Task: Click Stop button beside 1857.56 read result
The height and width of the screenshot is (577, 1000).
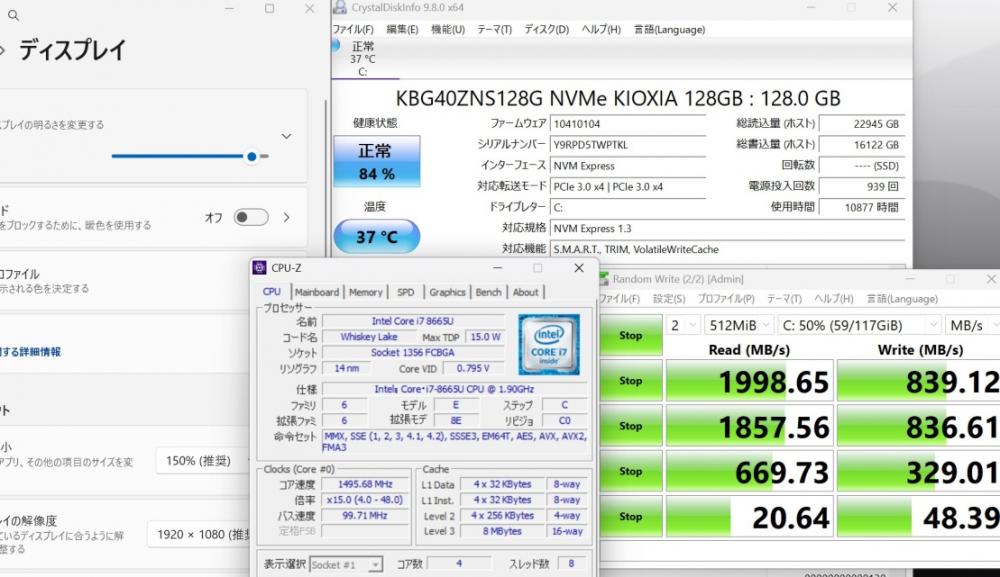Action: tap(630, 426)
